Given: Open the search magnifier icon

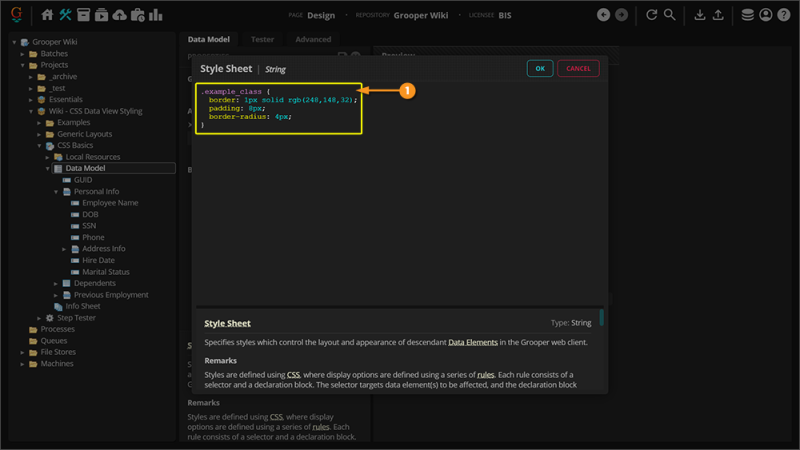Looking at the screenshot, I should coord(670,15).
